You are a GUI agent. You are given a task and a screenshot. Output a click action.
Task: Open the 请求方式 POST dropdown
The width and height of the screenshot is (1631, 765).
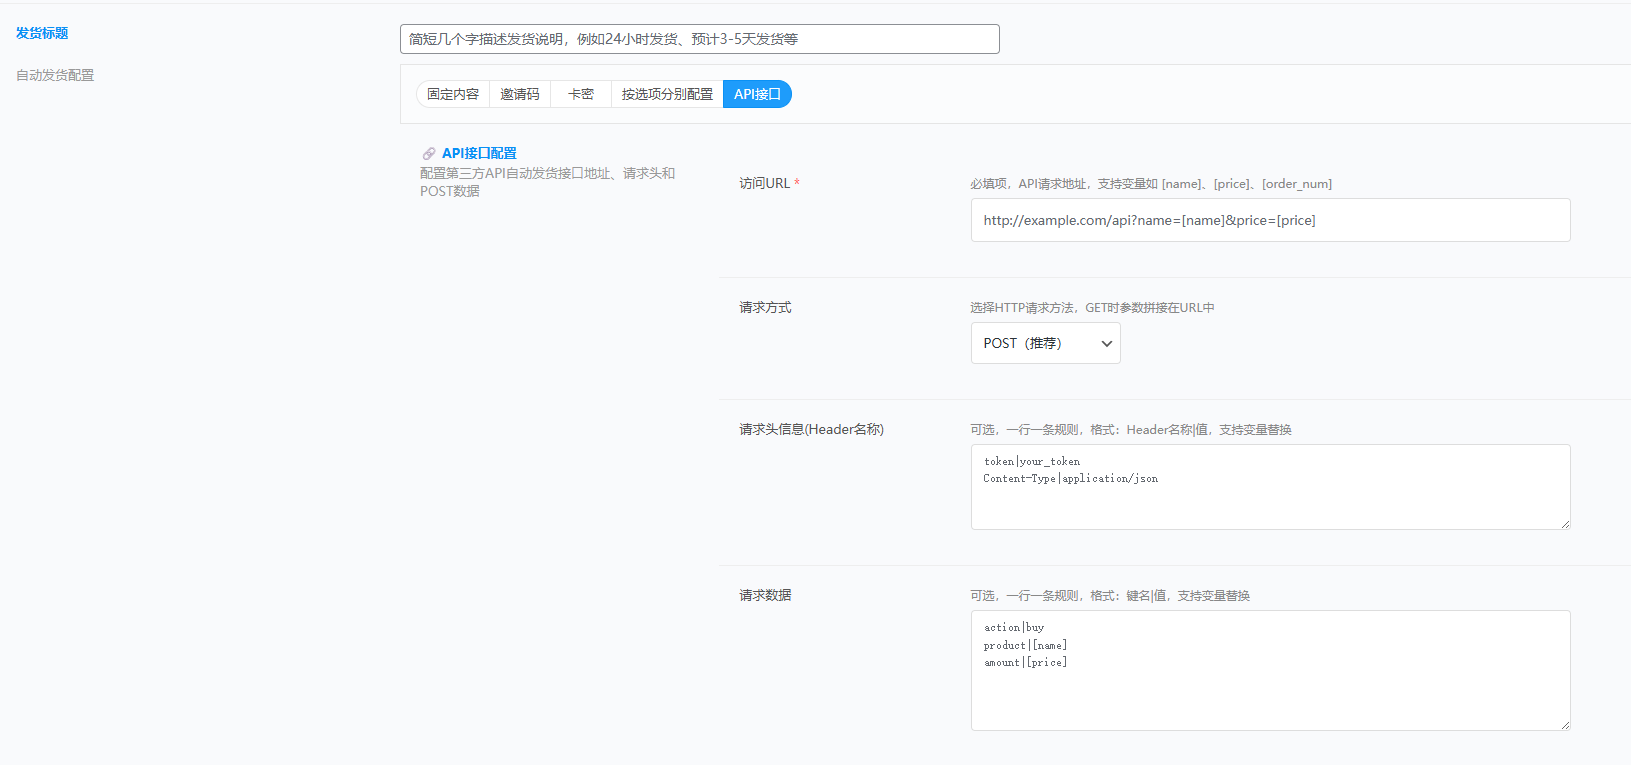coord(1045,343)
